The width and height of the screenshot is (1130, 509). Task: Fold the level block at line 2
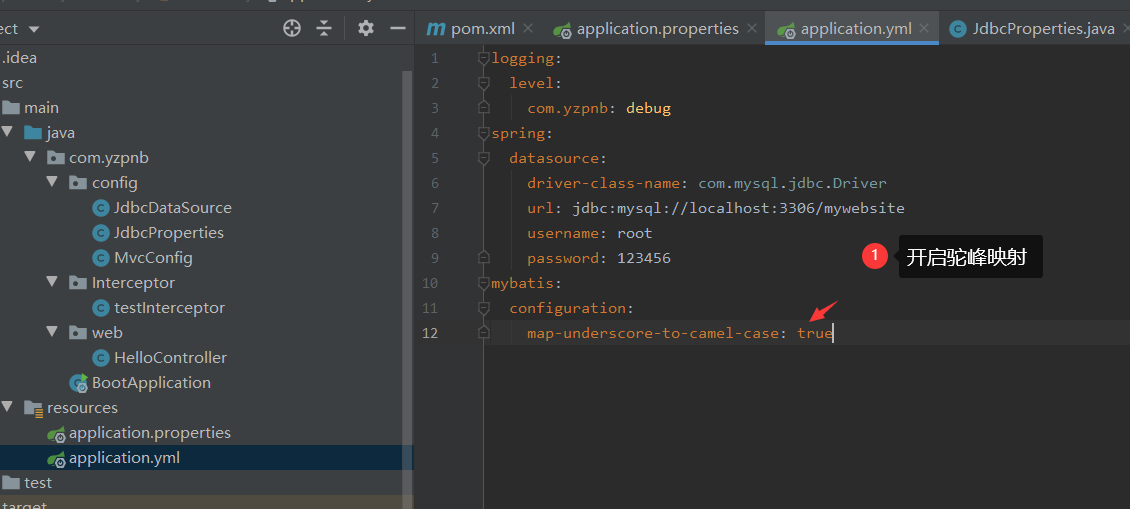tap(484, 84)
